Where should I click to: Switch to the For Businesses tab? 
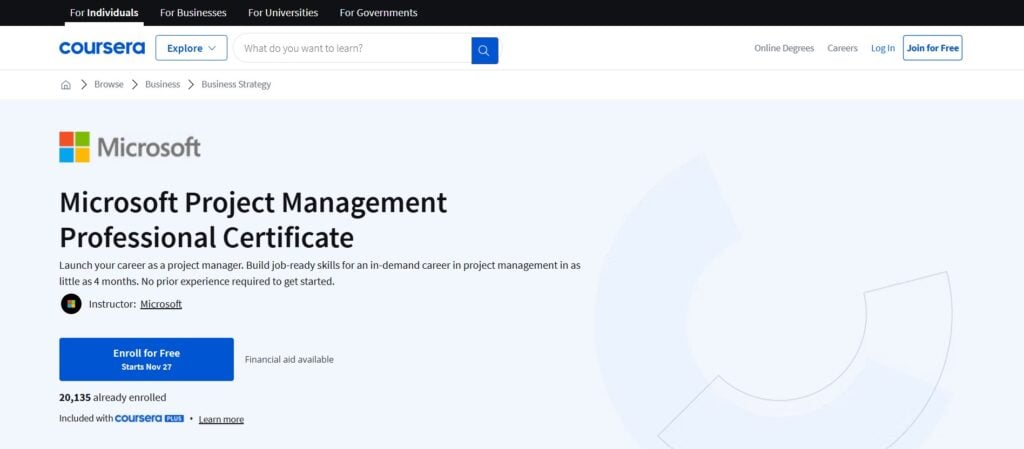click(x=193, y=12)
